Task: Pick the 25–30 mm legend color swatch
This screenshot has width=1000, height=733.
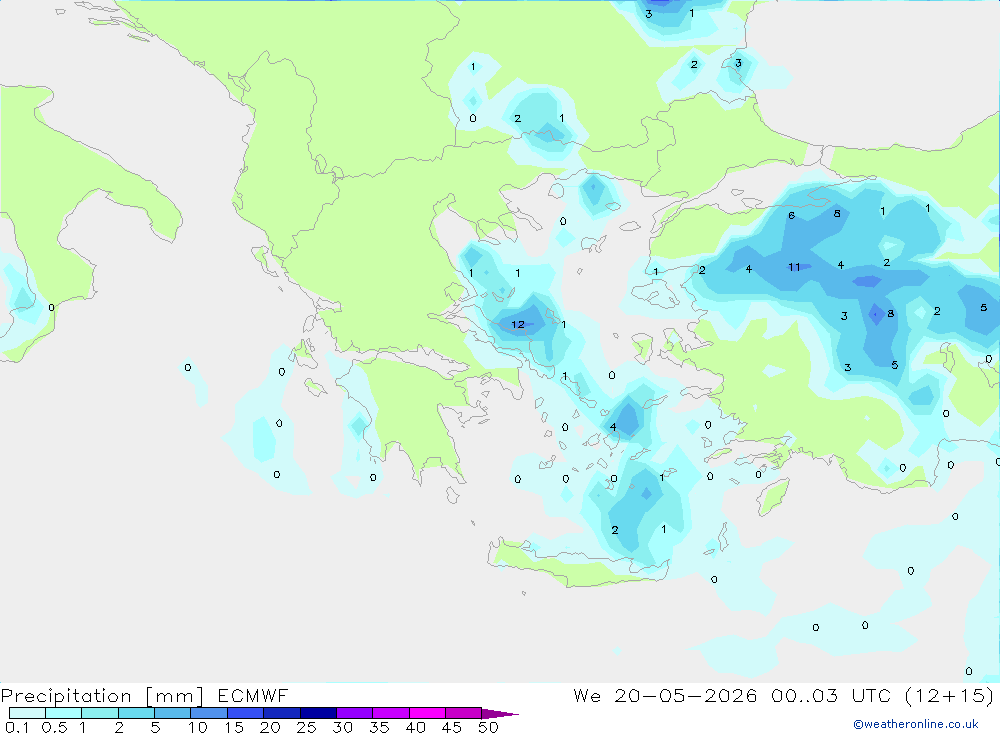Action: click(318, 713)
